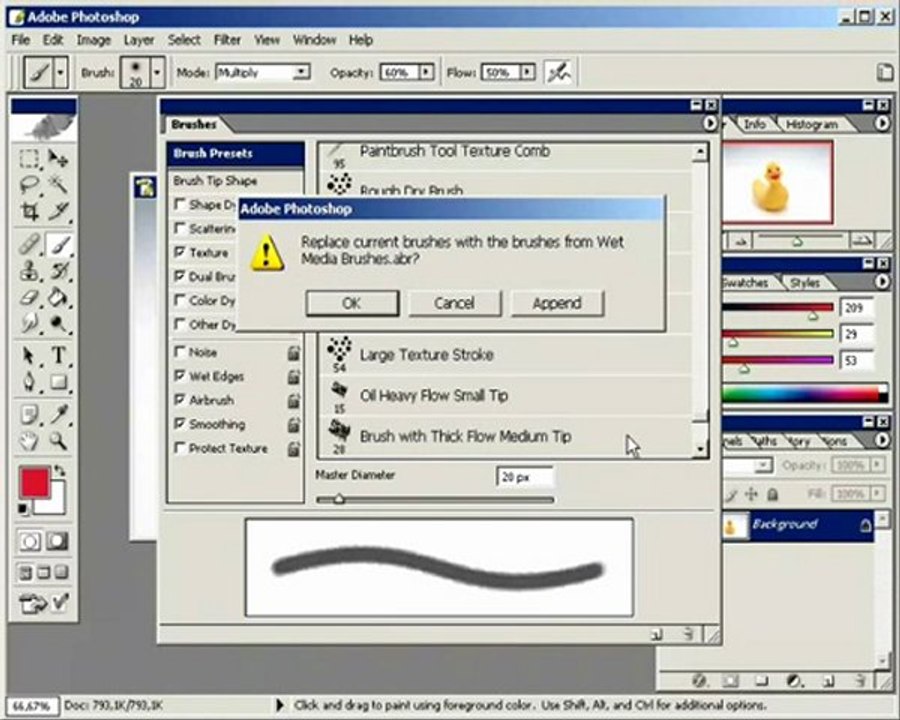The image size is (900, 720).
Task: Select the Zoom tool
Action: coord(59,441)
